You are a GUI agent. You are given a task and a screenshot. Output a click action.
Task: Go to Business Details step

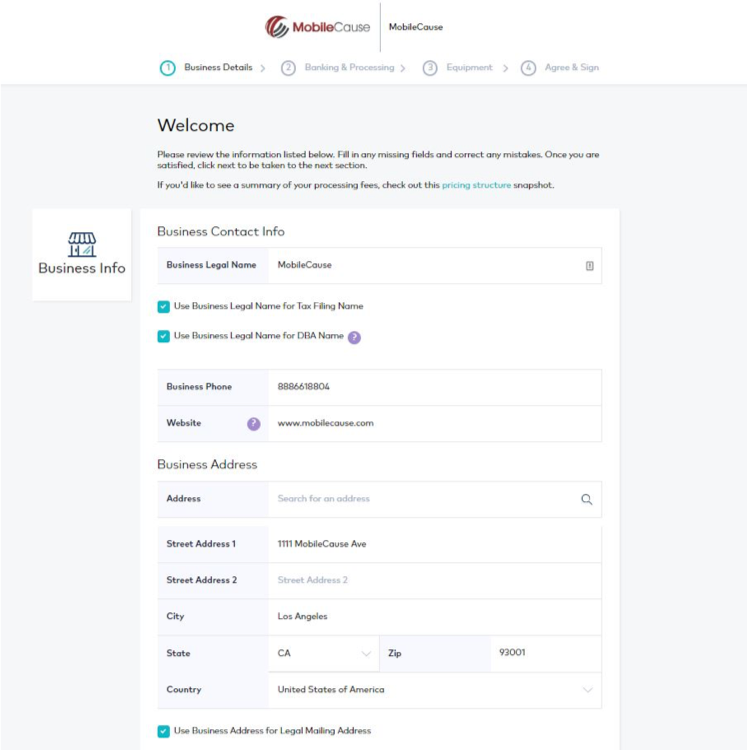[218, 67]
